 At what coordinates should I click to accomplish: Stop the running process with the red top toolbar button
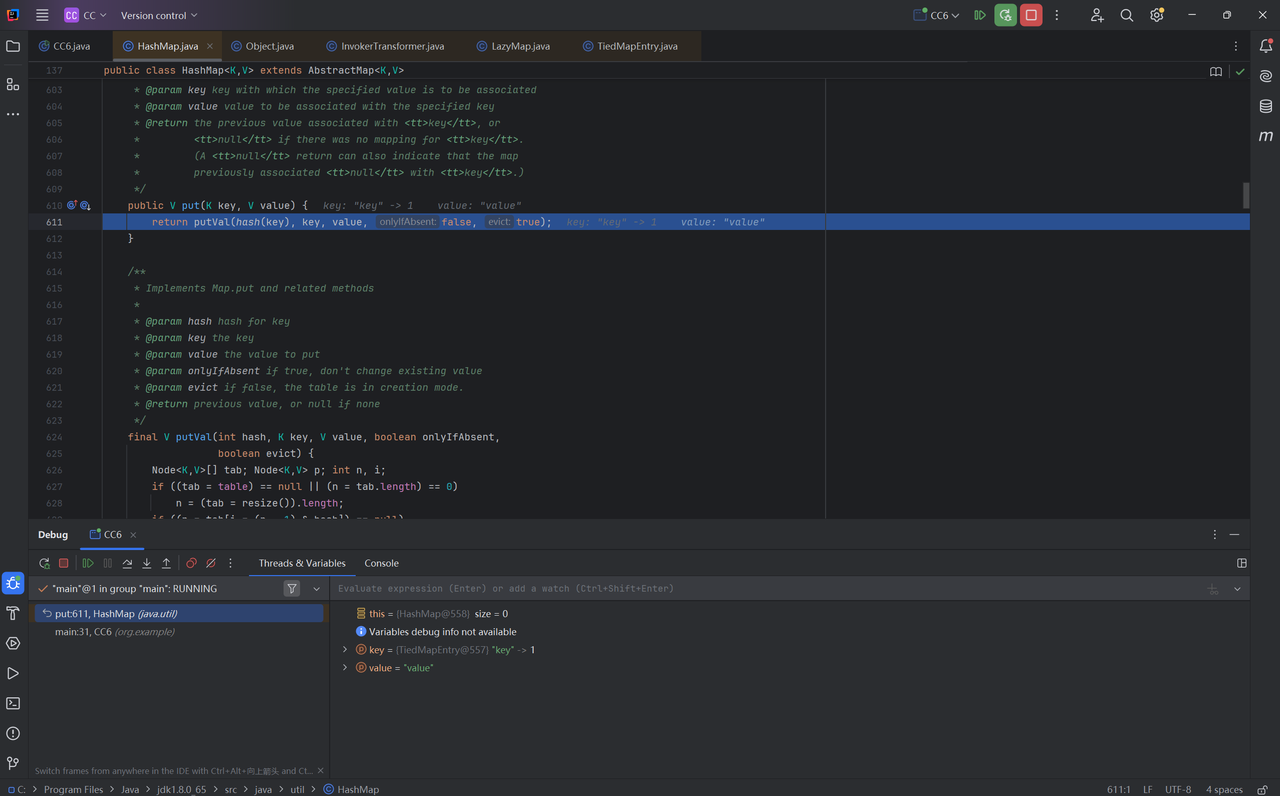(1031, 15)
